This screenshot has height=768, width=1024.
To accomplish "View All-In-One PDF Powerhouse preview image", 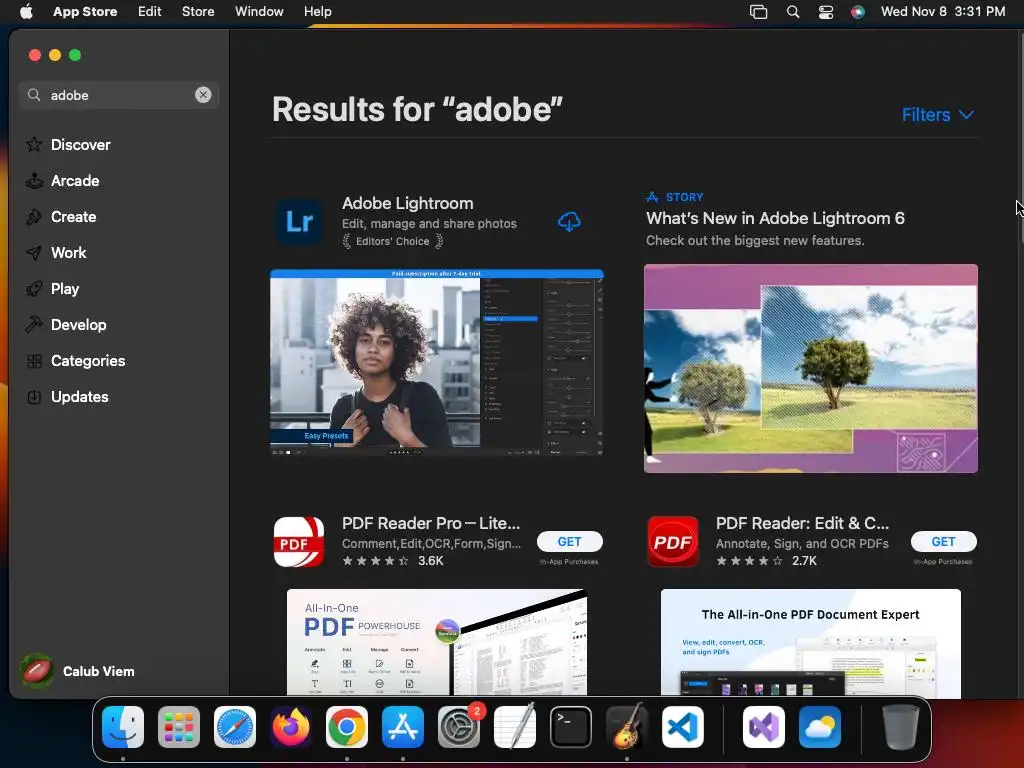I will [436, 642].
